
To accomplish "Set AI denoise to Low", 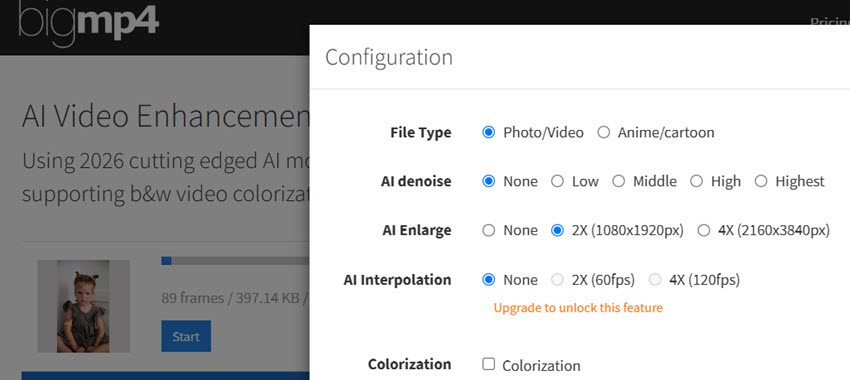I will pyautogui.click(x=557, y=181).
